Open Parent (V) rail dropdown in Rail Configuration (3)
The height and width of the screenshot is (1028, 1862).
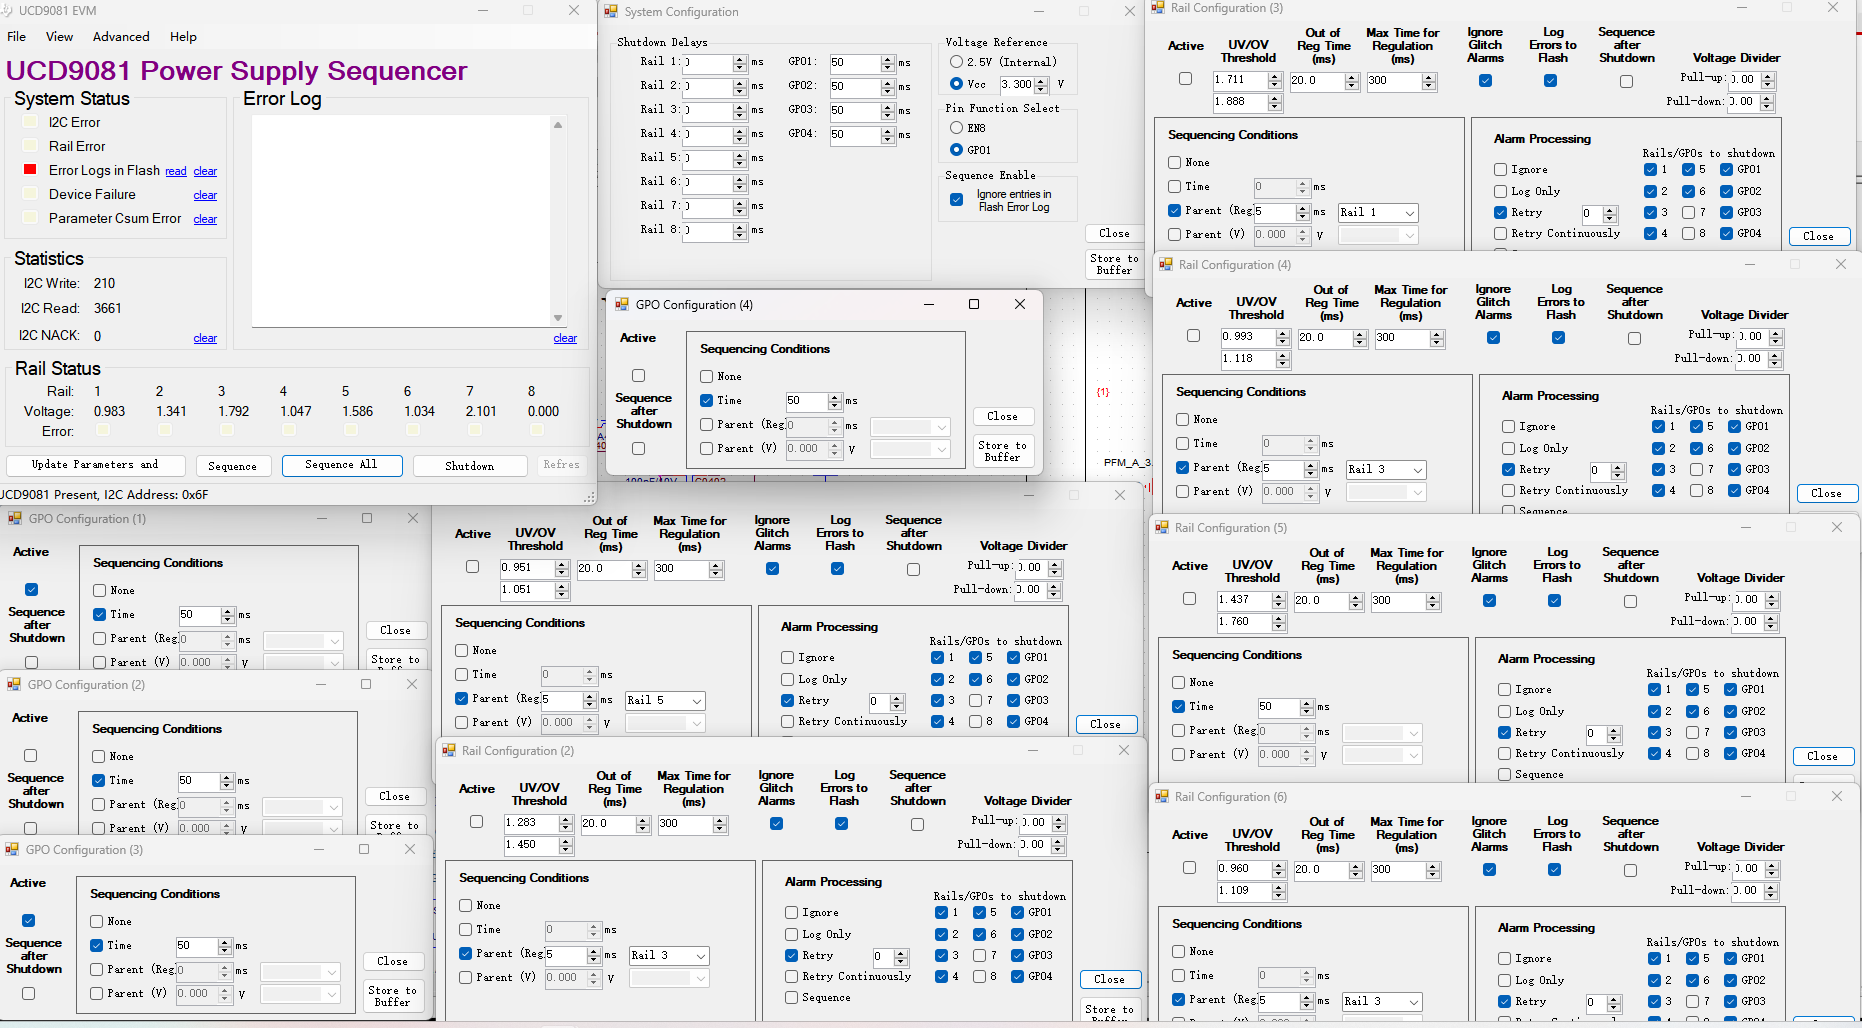[1379, 236]
